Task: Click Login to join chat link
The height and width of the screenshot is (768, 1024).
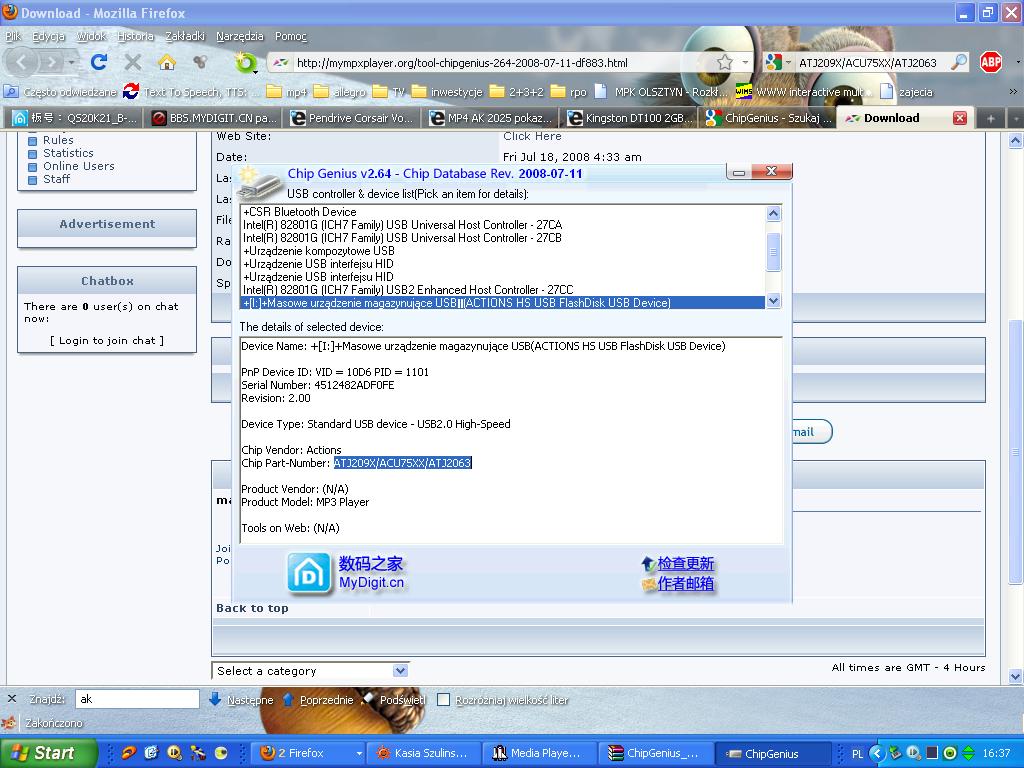Action: (107, 340)
